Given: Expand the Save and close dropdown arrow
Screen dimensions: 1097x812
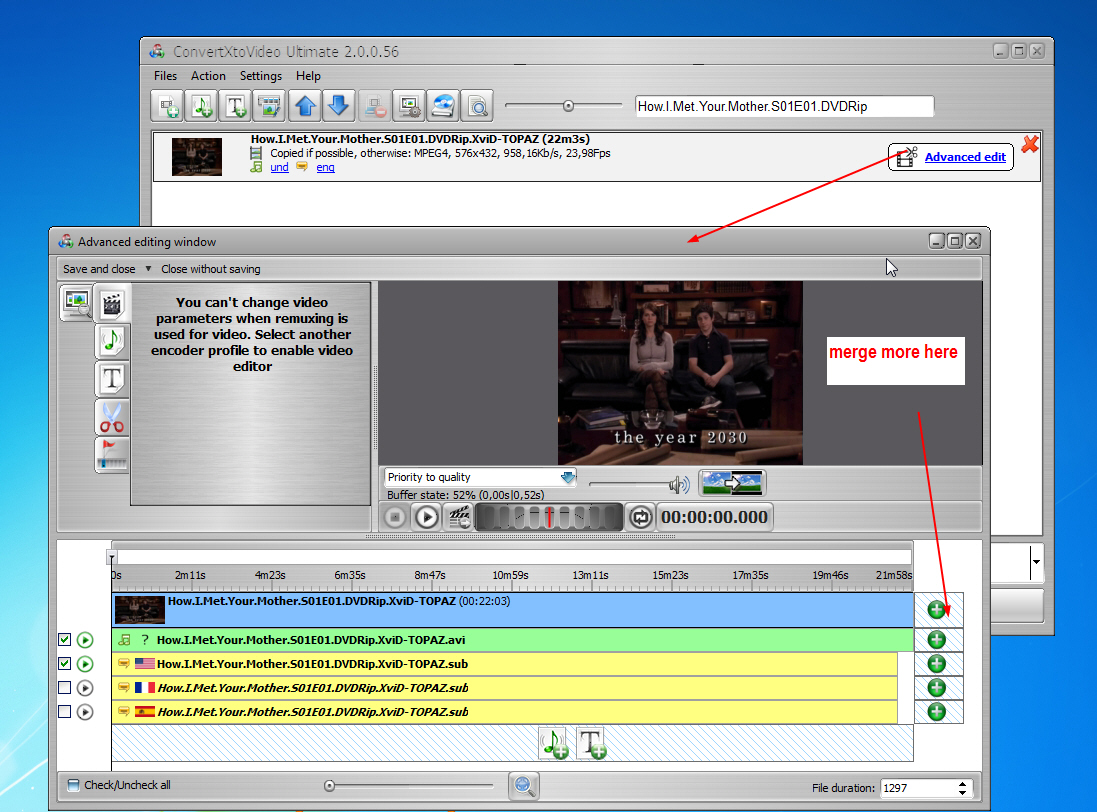Looking at the screenshot, I should point(148,269).
